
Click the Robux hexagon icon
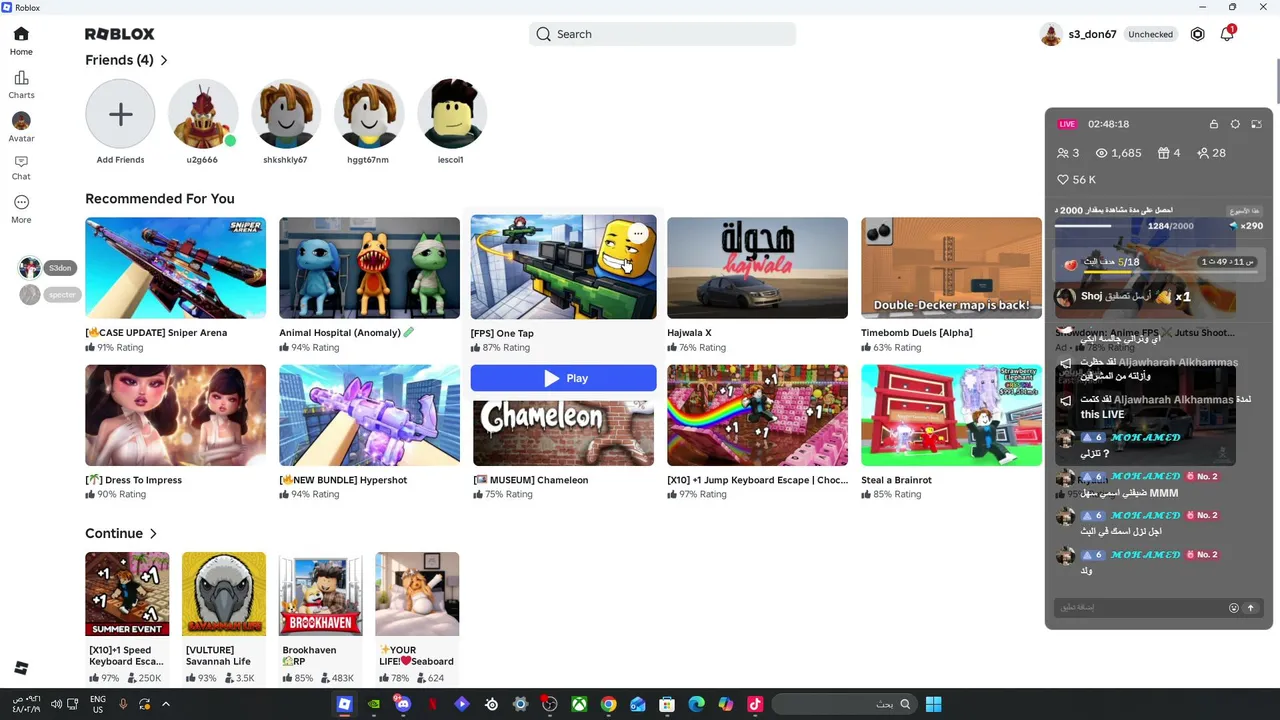pos(1198,34)
